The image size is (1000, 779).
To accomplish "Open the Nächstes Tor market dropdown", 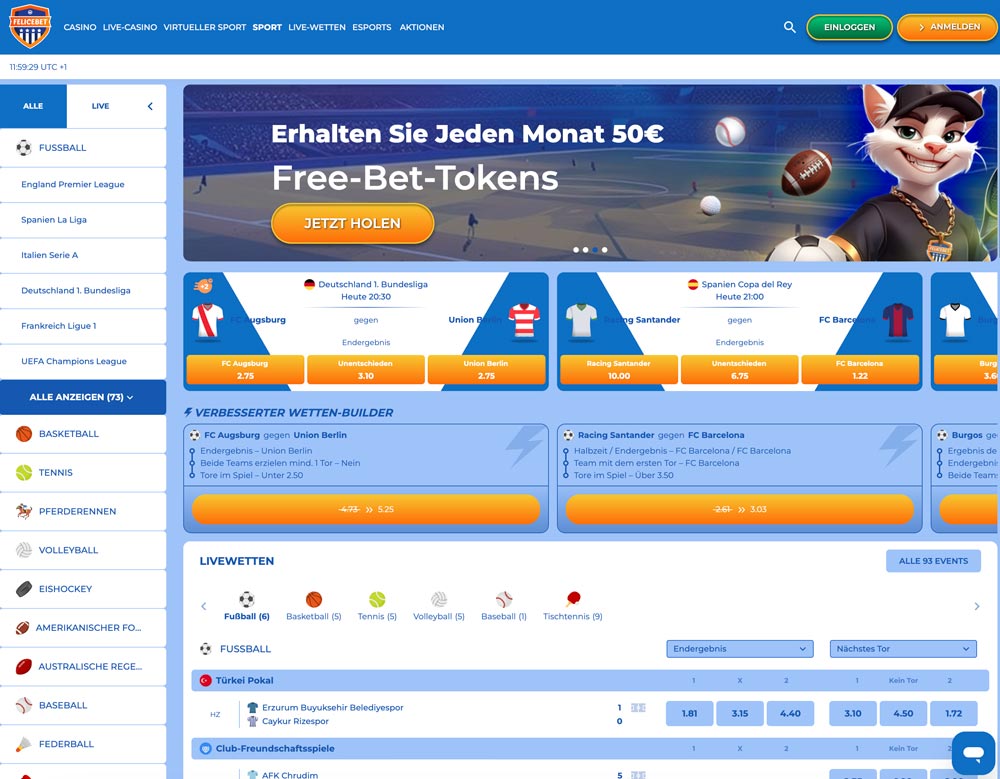I will [902, 648].
